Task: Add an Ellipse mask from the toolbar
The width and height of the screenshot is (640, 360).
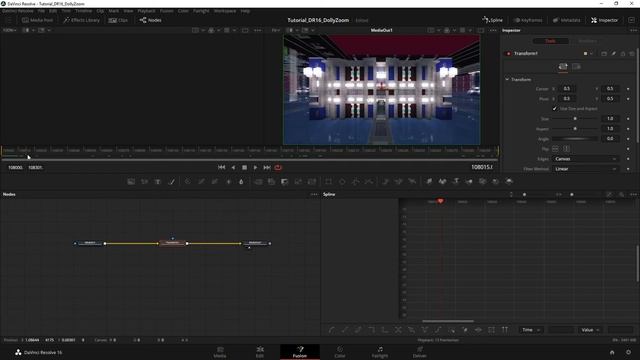Action: click(342, 181)
